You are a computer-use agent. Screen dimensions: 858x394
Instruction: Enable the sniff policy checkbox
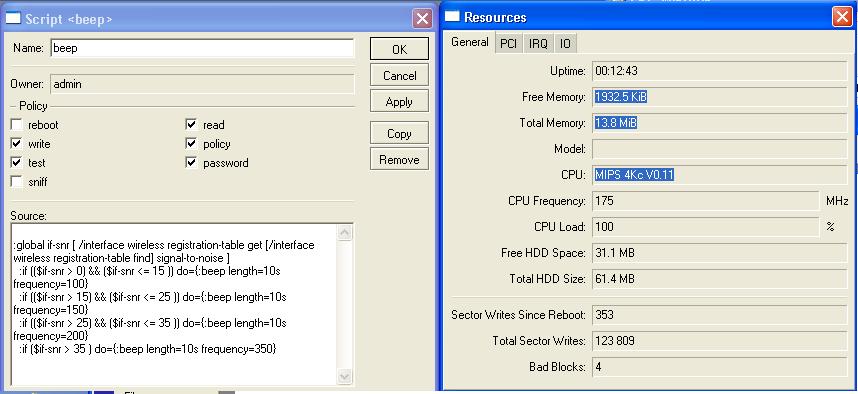pyautogui.click(x=17, y=182)
